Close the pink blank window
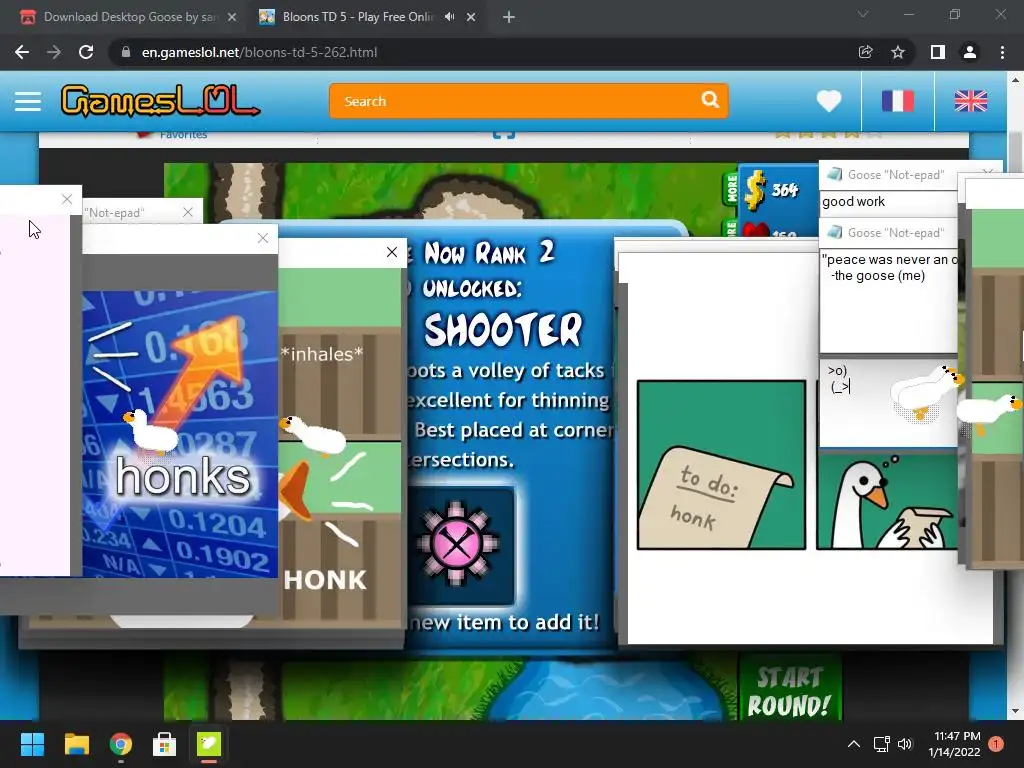Image resolution: width=1024 pixels, height=768 pixels. pyautogui.click(x=67, y=199)
